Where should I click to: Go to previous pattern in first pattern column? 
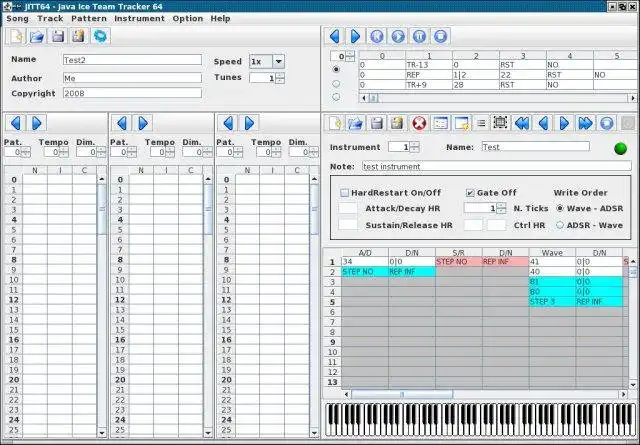click(16, 123)
